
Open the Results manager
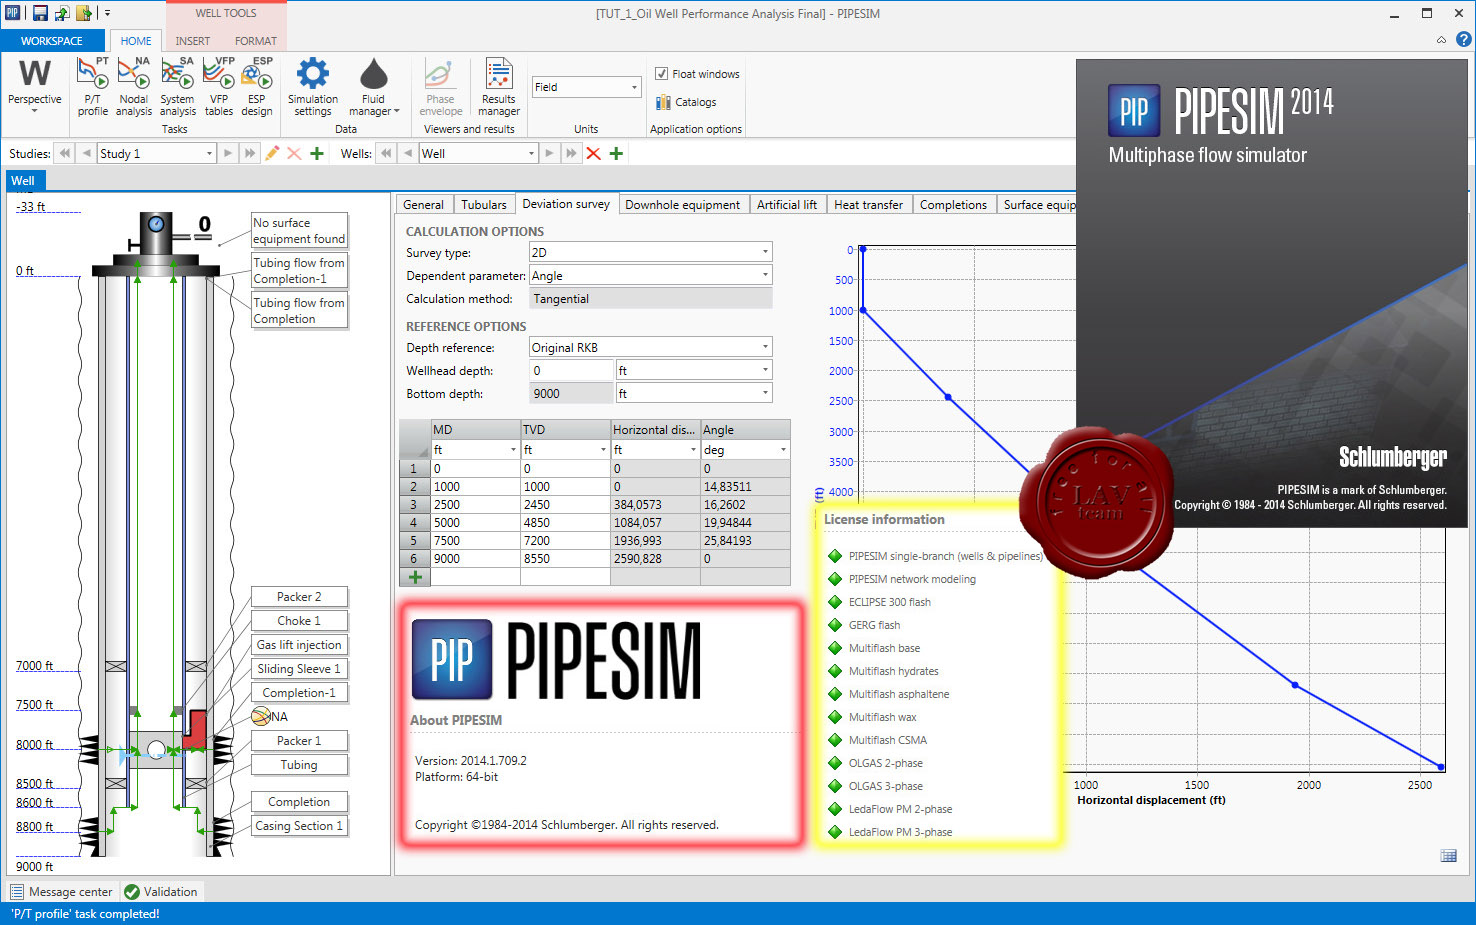pyautogui.click(x=498, y=85)
